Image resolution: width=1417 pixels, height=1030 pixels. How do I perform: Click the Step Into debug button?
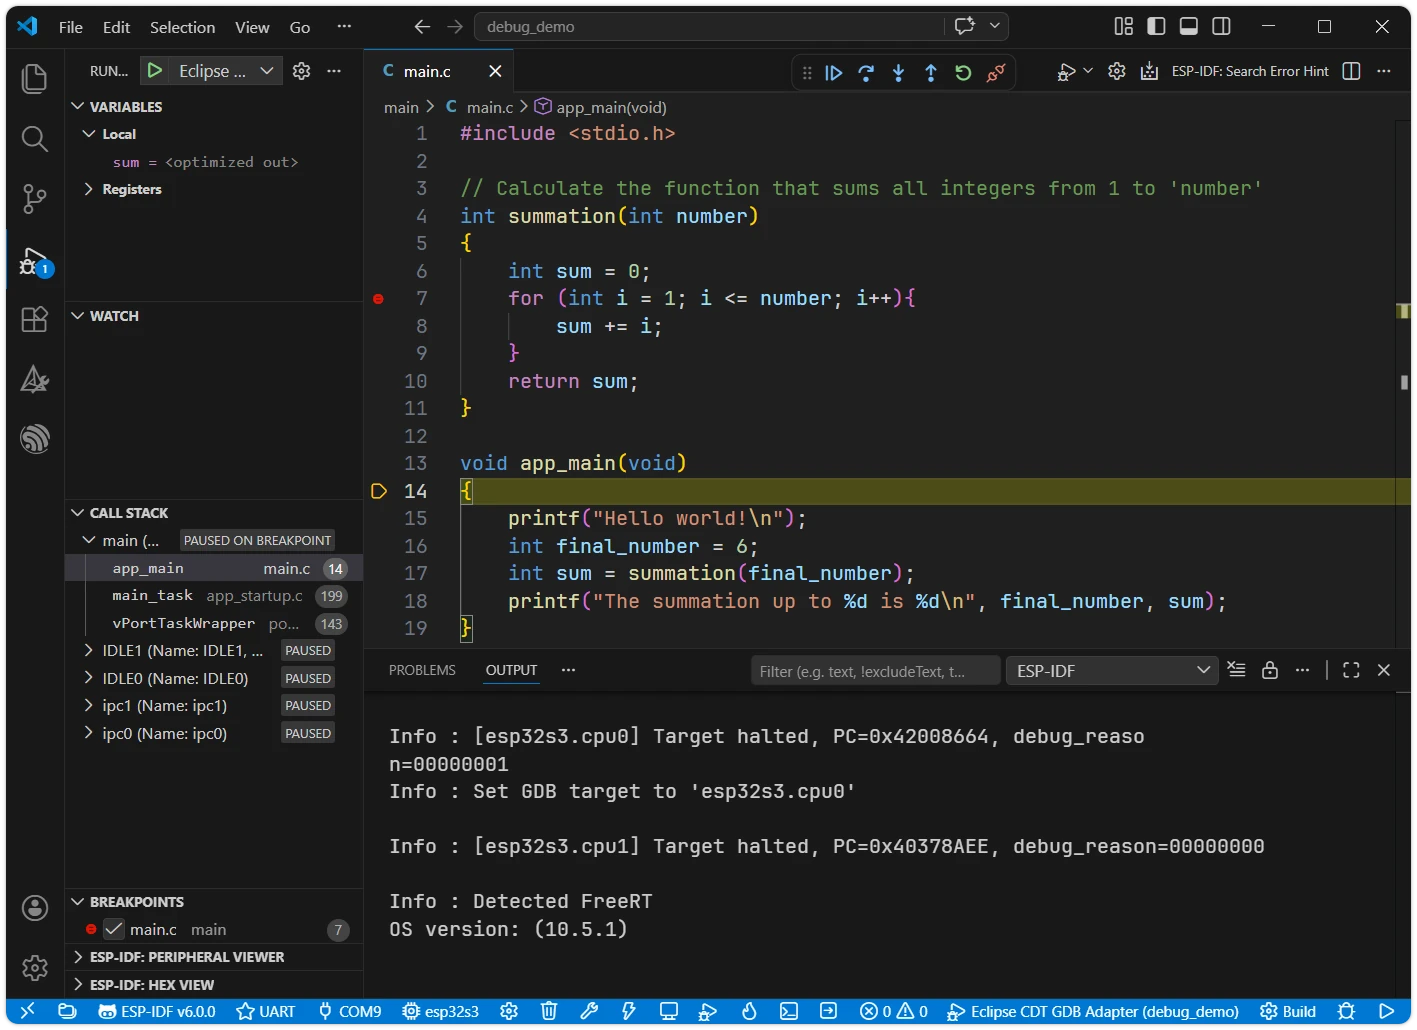(898, 72)
